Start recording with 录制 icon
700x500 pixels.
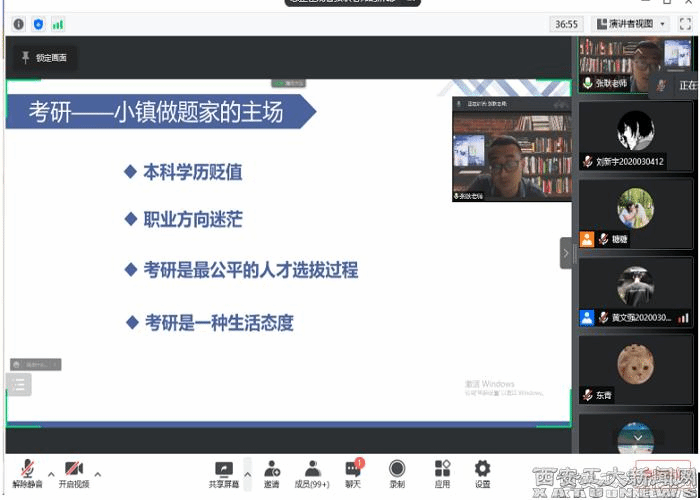397,472
